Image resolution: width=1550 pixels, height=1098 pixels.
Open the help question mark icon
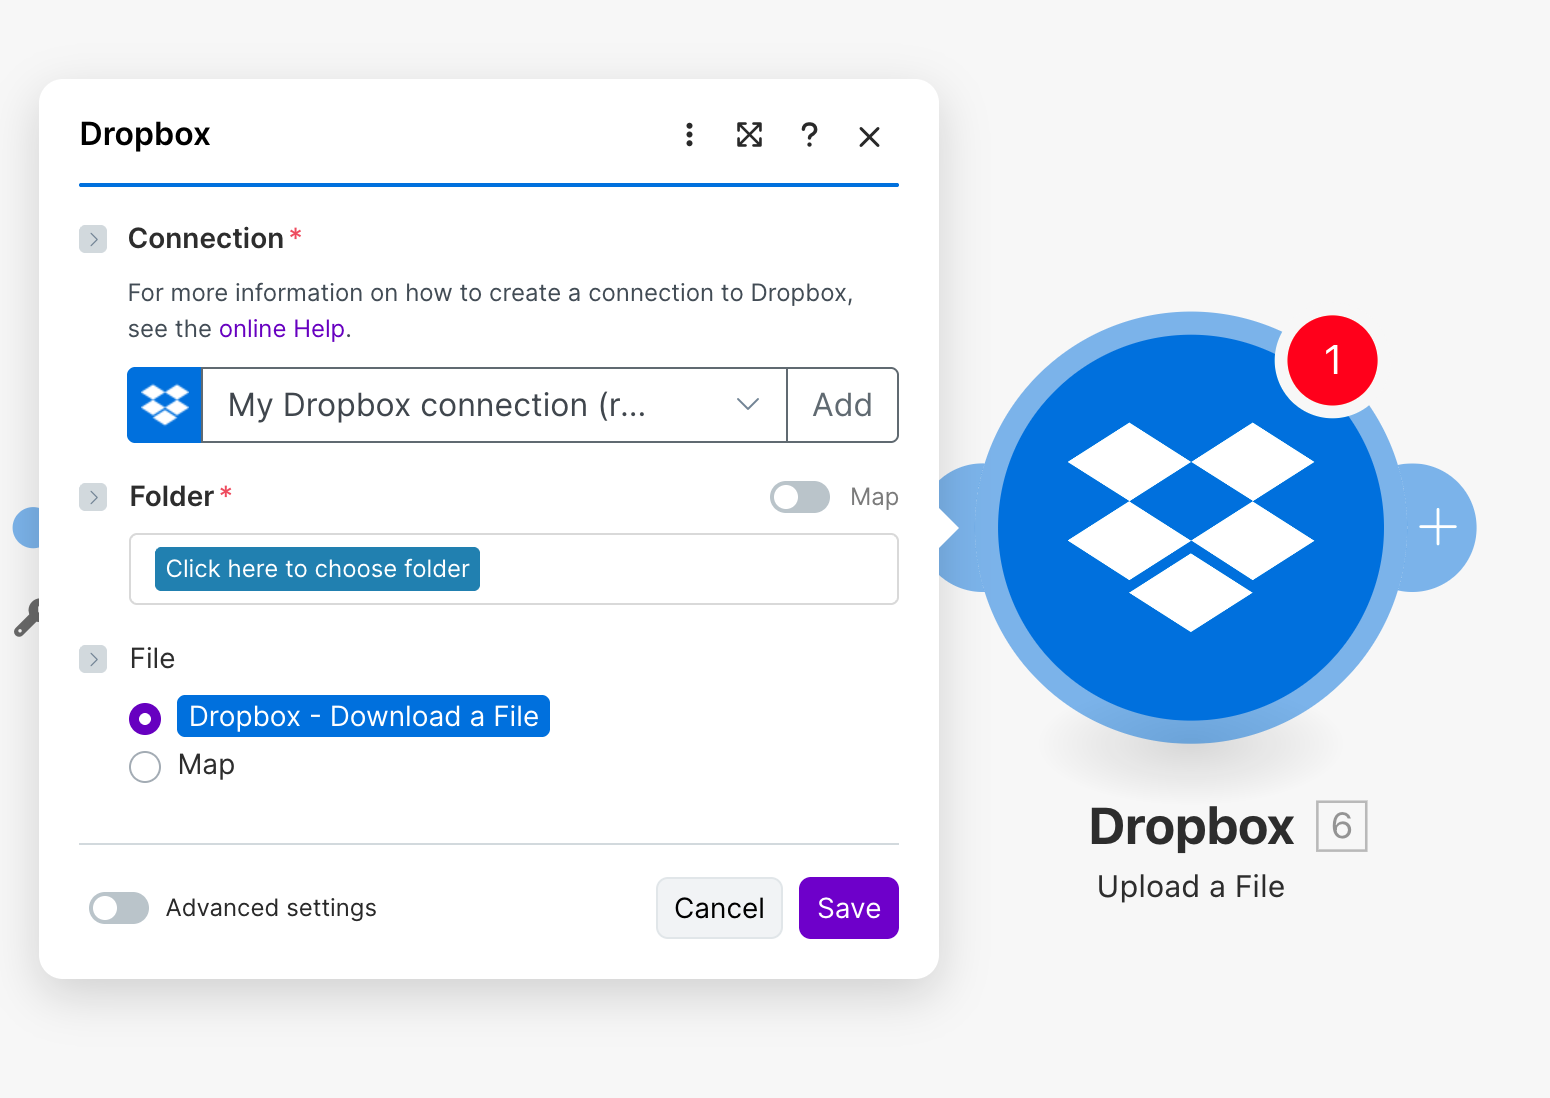pyautogui.click(x=809, y=135)
